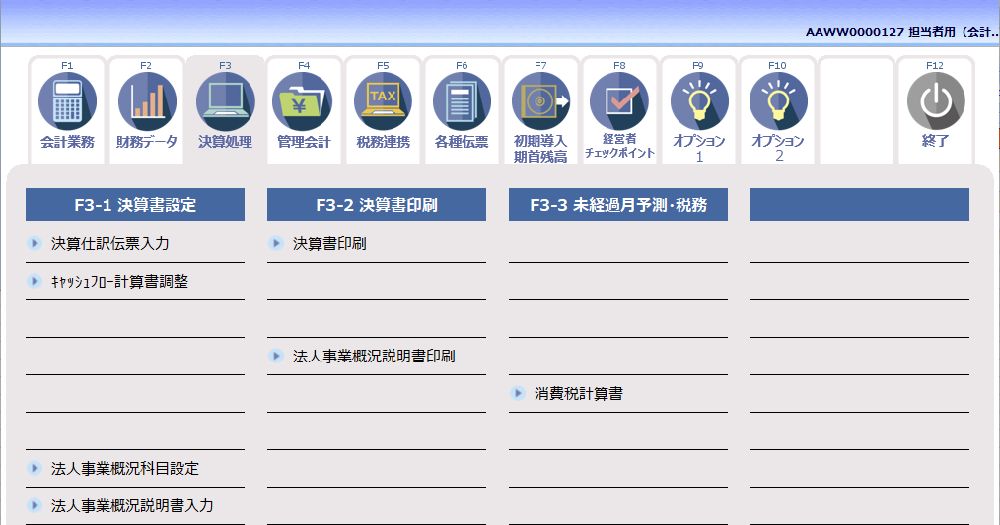Image resolution: width=1000 pixels, height=525 pixels.
Task: Open the F6 各種伝票 documents icon
Action: coord(462,101)
